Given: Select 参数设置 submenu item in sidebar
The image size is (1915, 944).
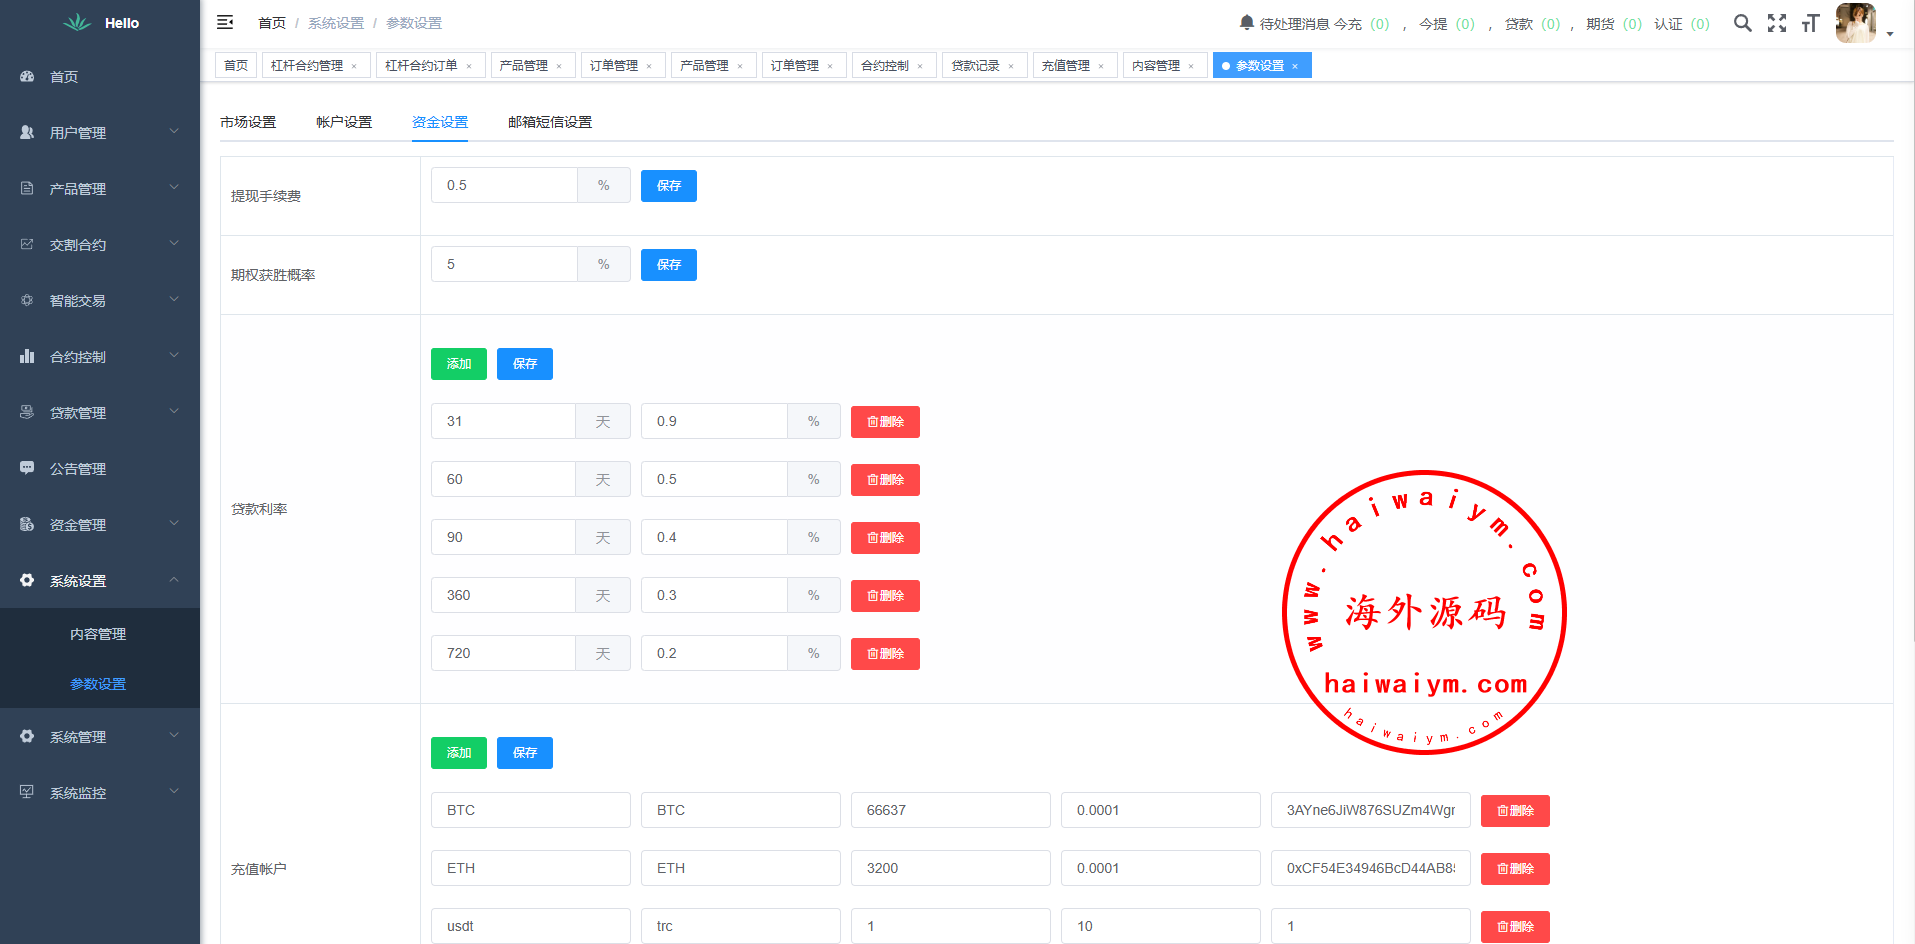Looking at the screenshot, I should click(98, 684).
